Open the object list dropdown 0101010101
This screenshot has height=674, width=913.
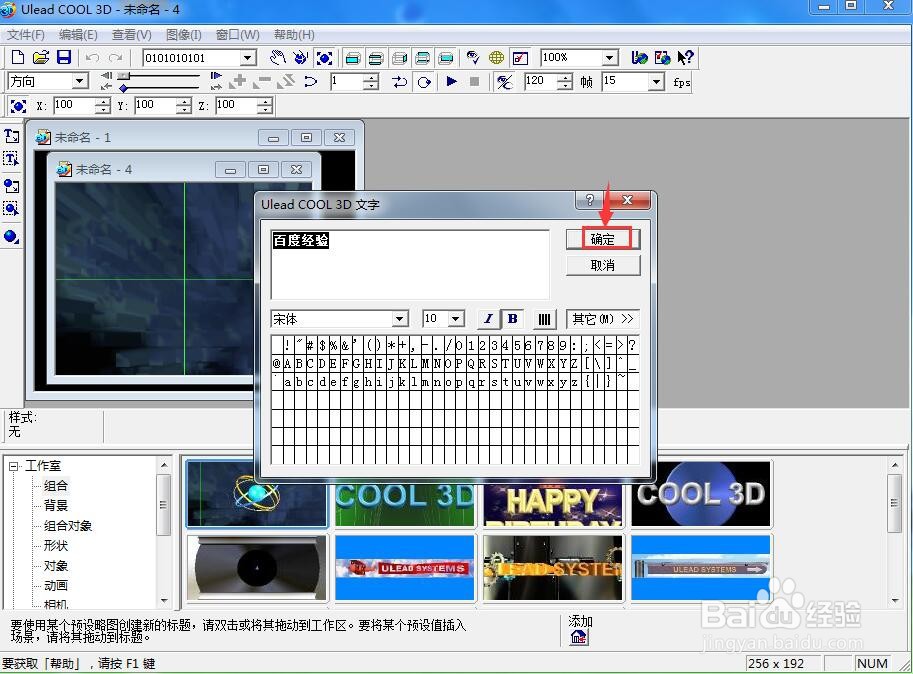249,58
